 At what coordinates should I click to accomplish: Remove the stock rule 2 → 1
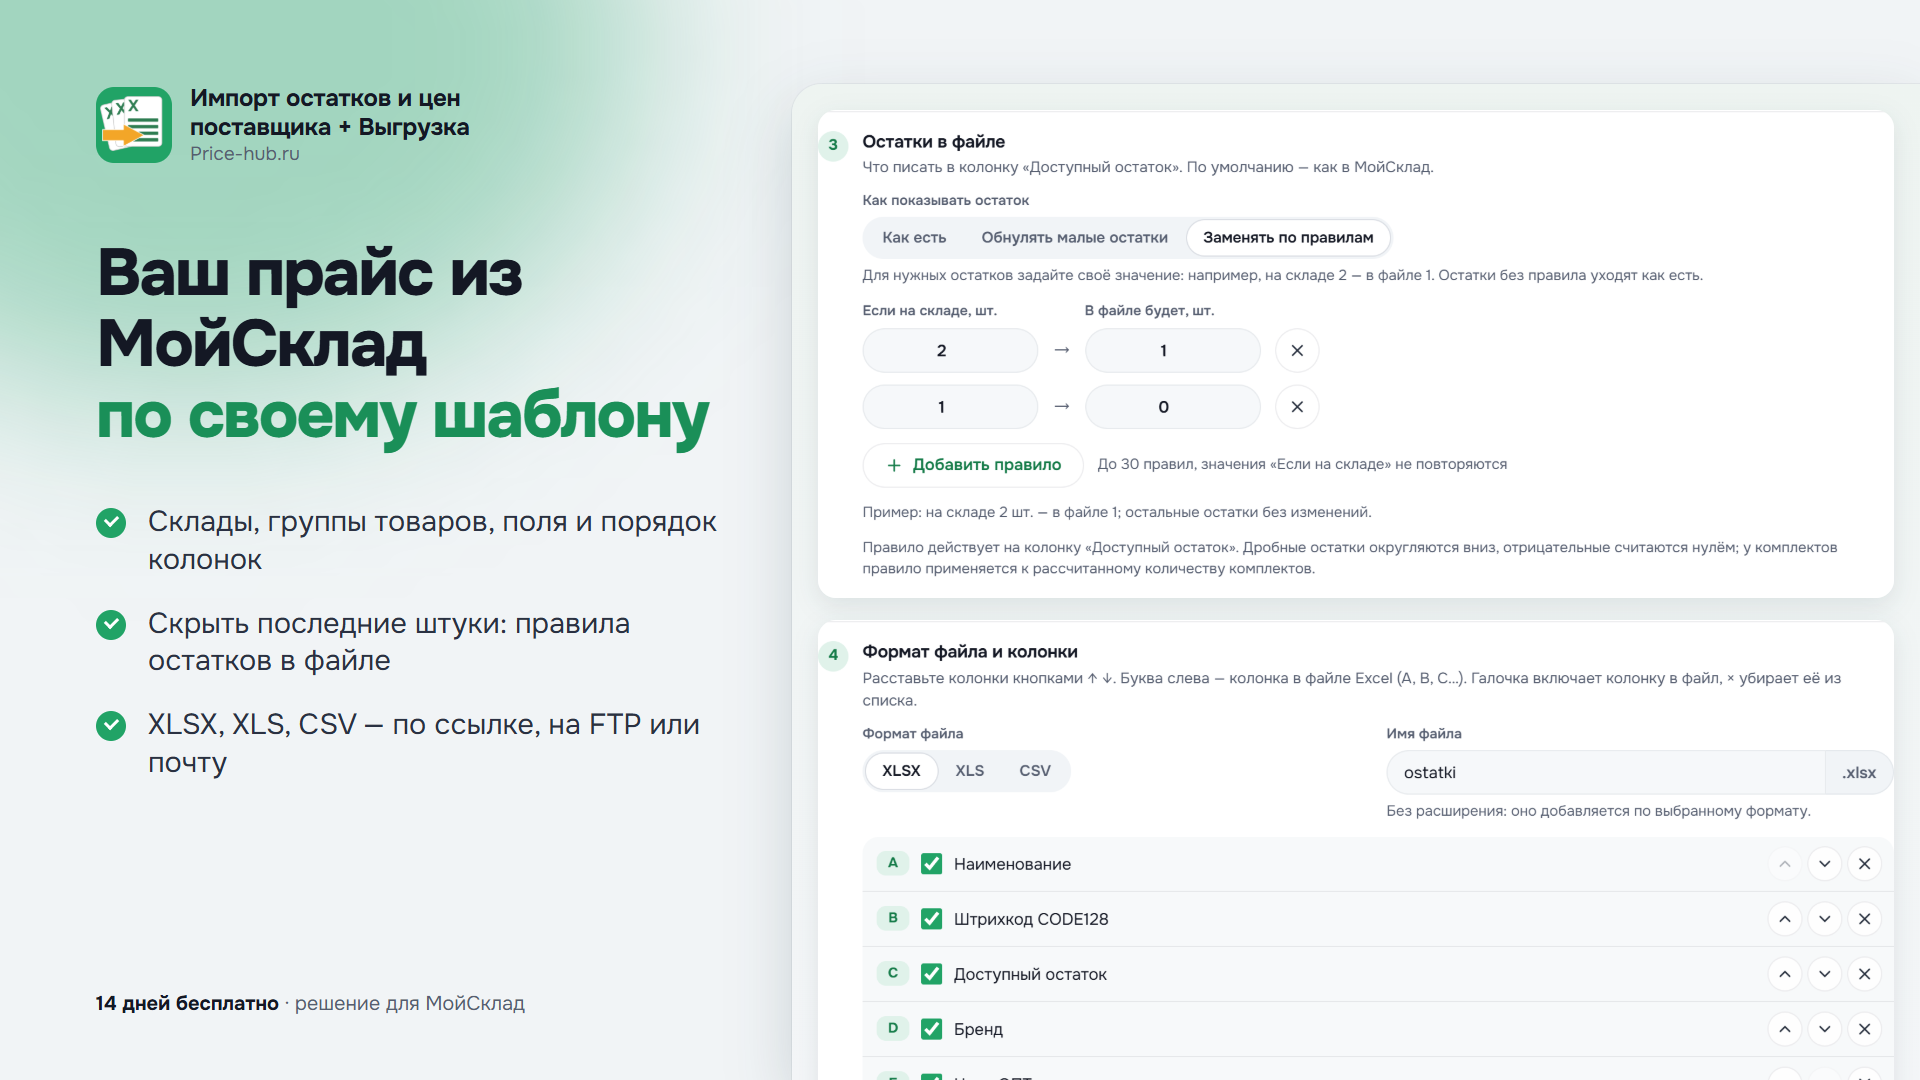click(1297, 351)
